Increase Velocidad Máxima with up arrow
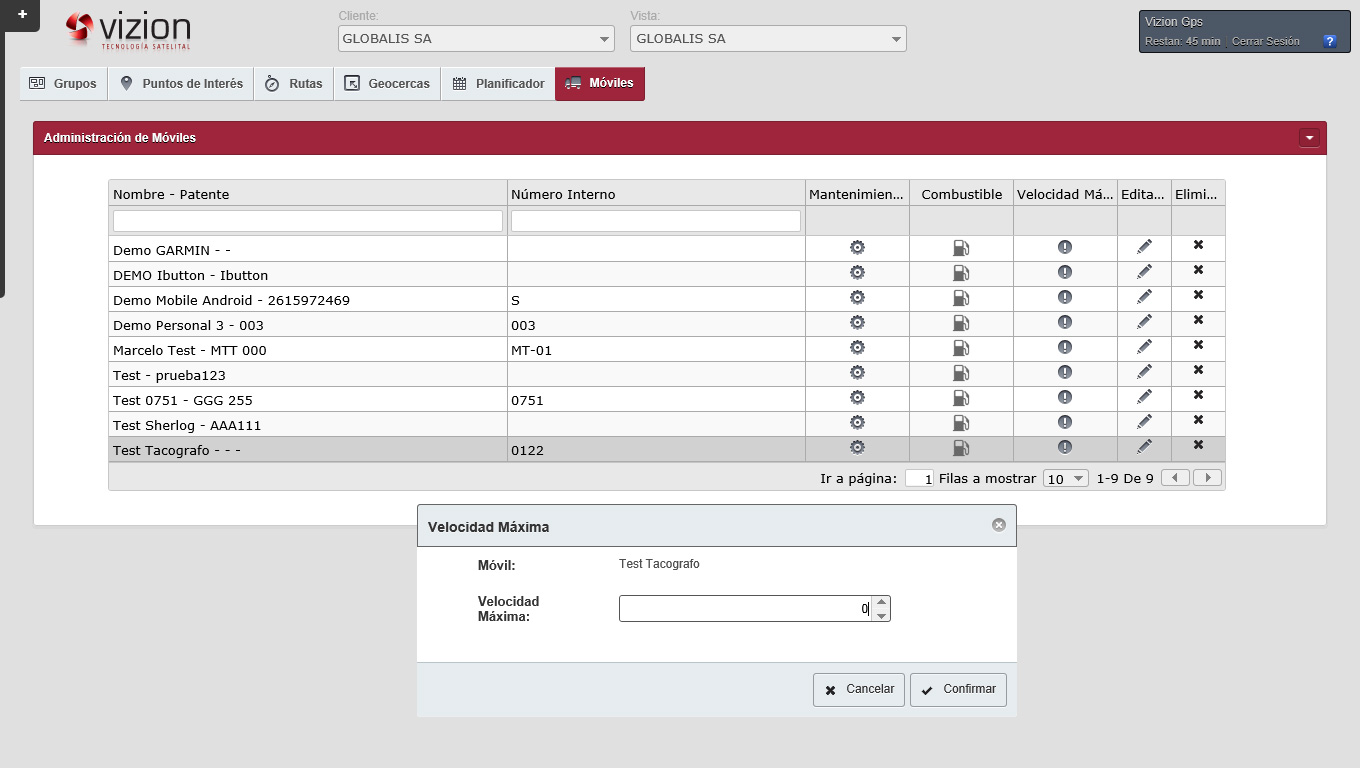This screenshot has width=1360, height=768. (x=881, y=602)
